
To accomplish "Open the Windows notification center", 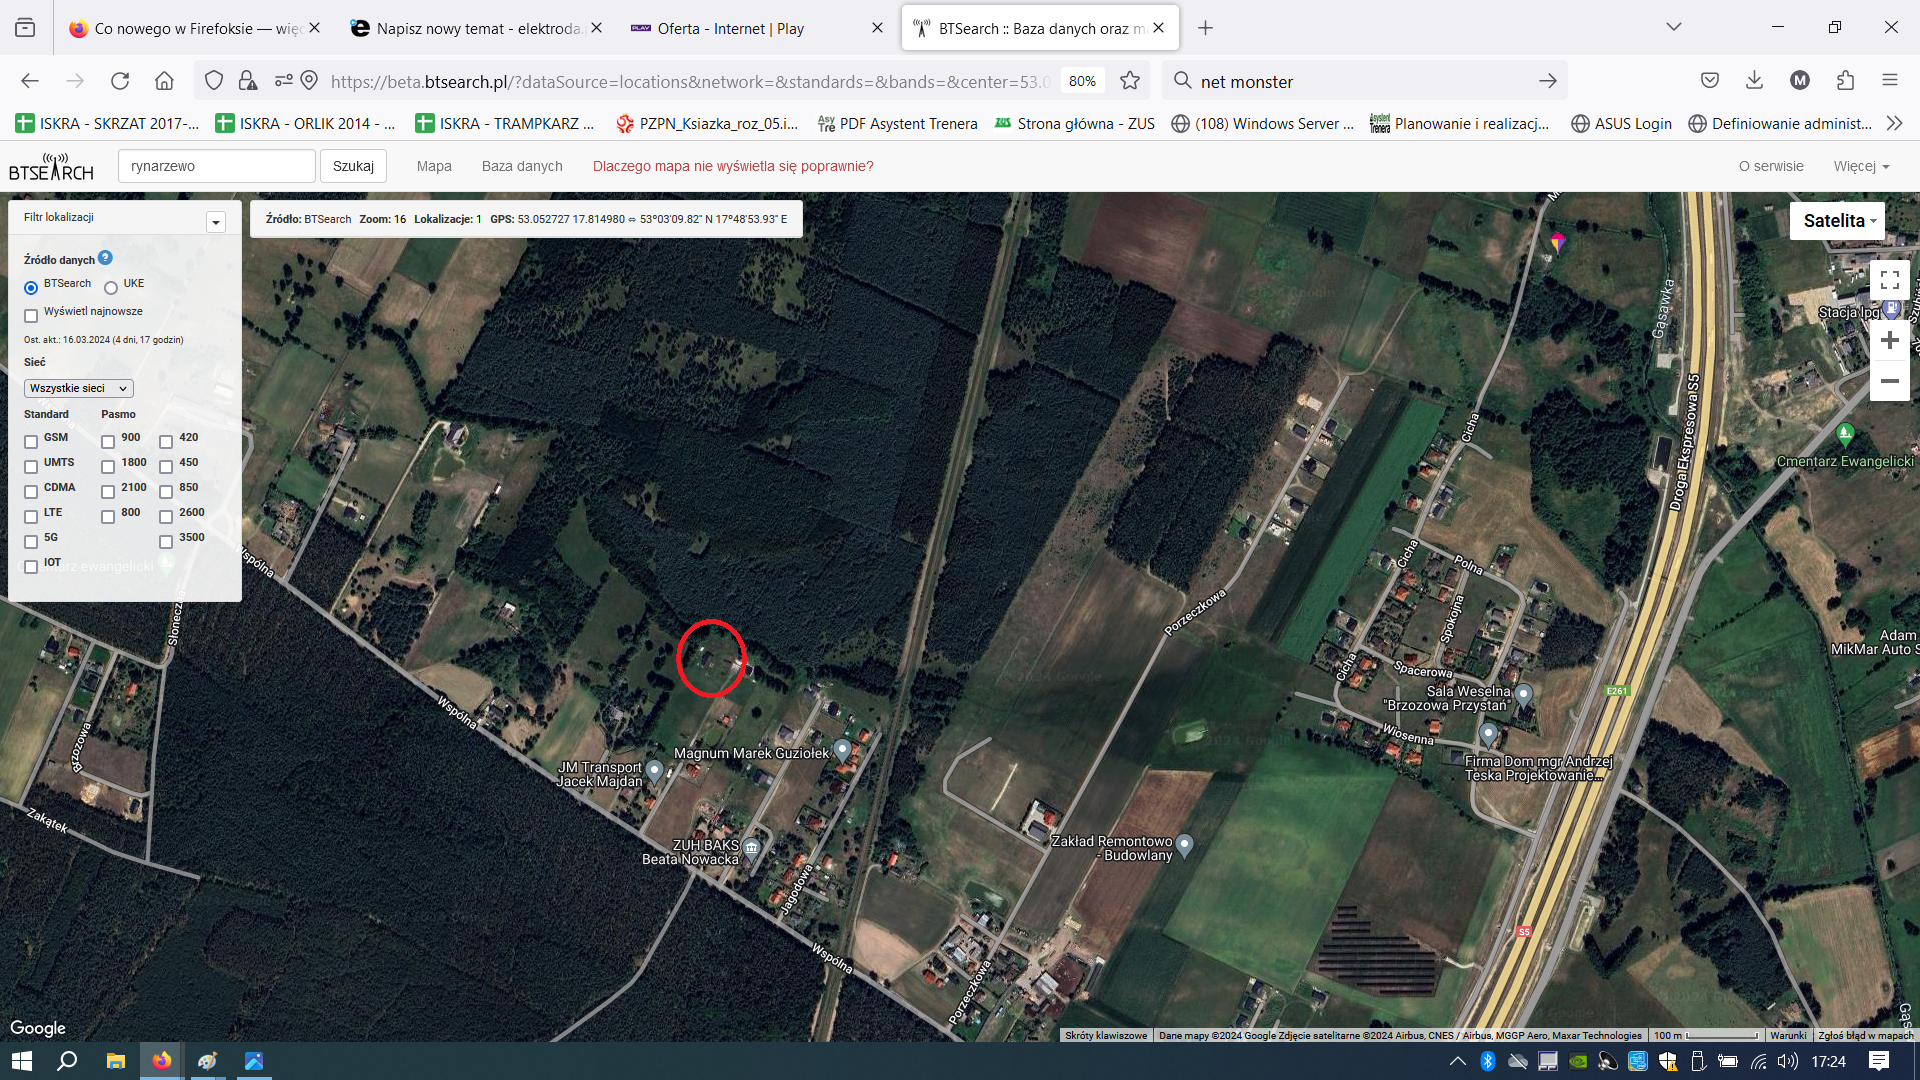I will pyautogui.click(x=1879, y=1061).
